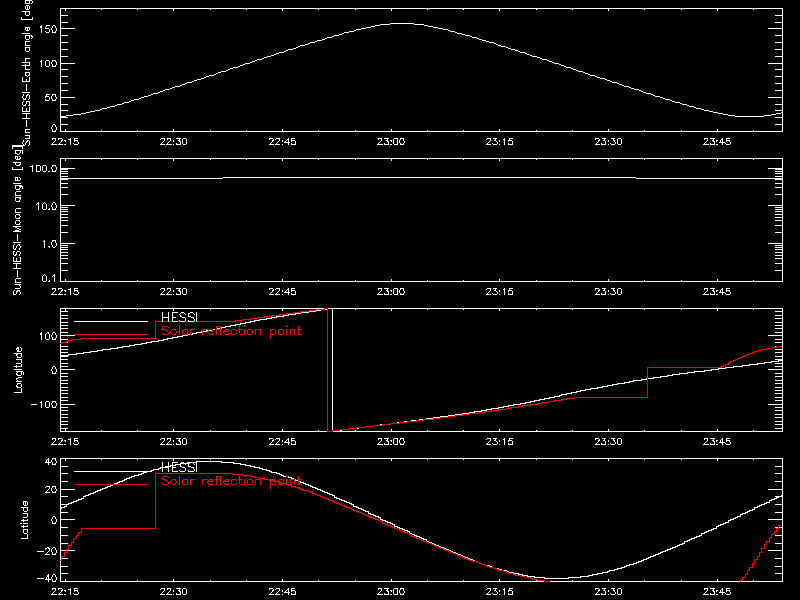This screenshot has height=600, width=800.
Task: Select HESSI legend label in Latitude plot
Action: (179, 467)
